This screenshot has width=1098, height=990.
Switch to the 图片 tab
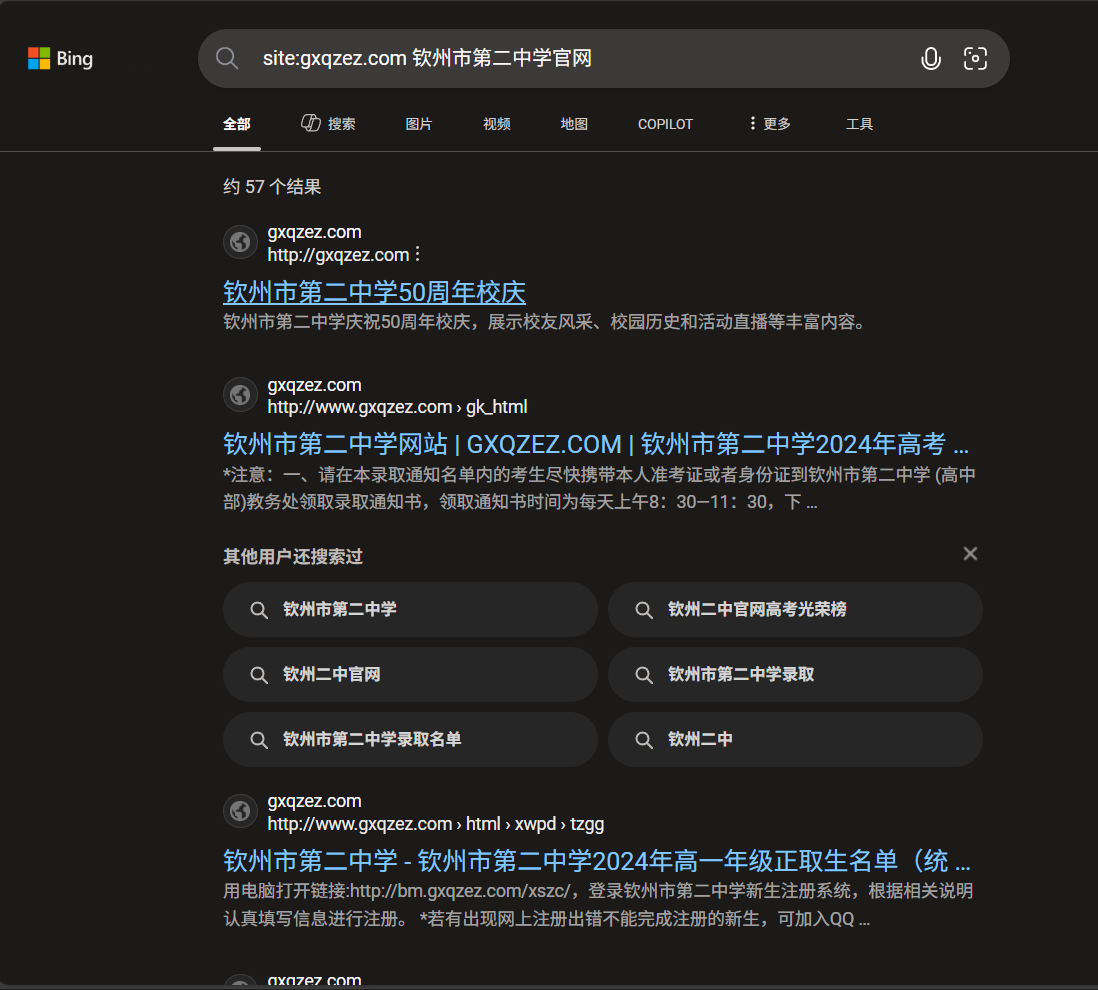(419, 124)
